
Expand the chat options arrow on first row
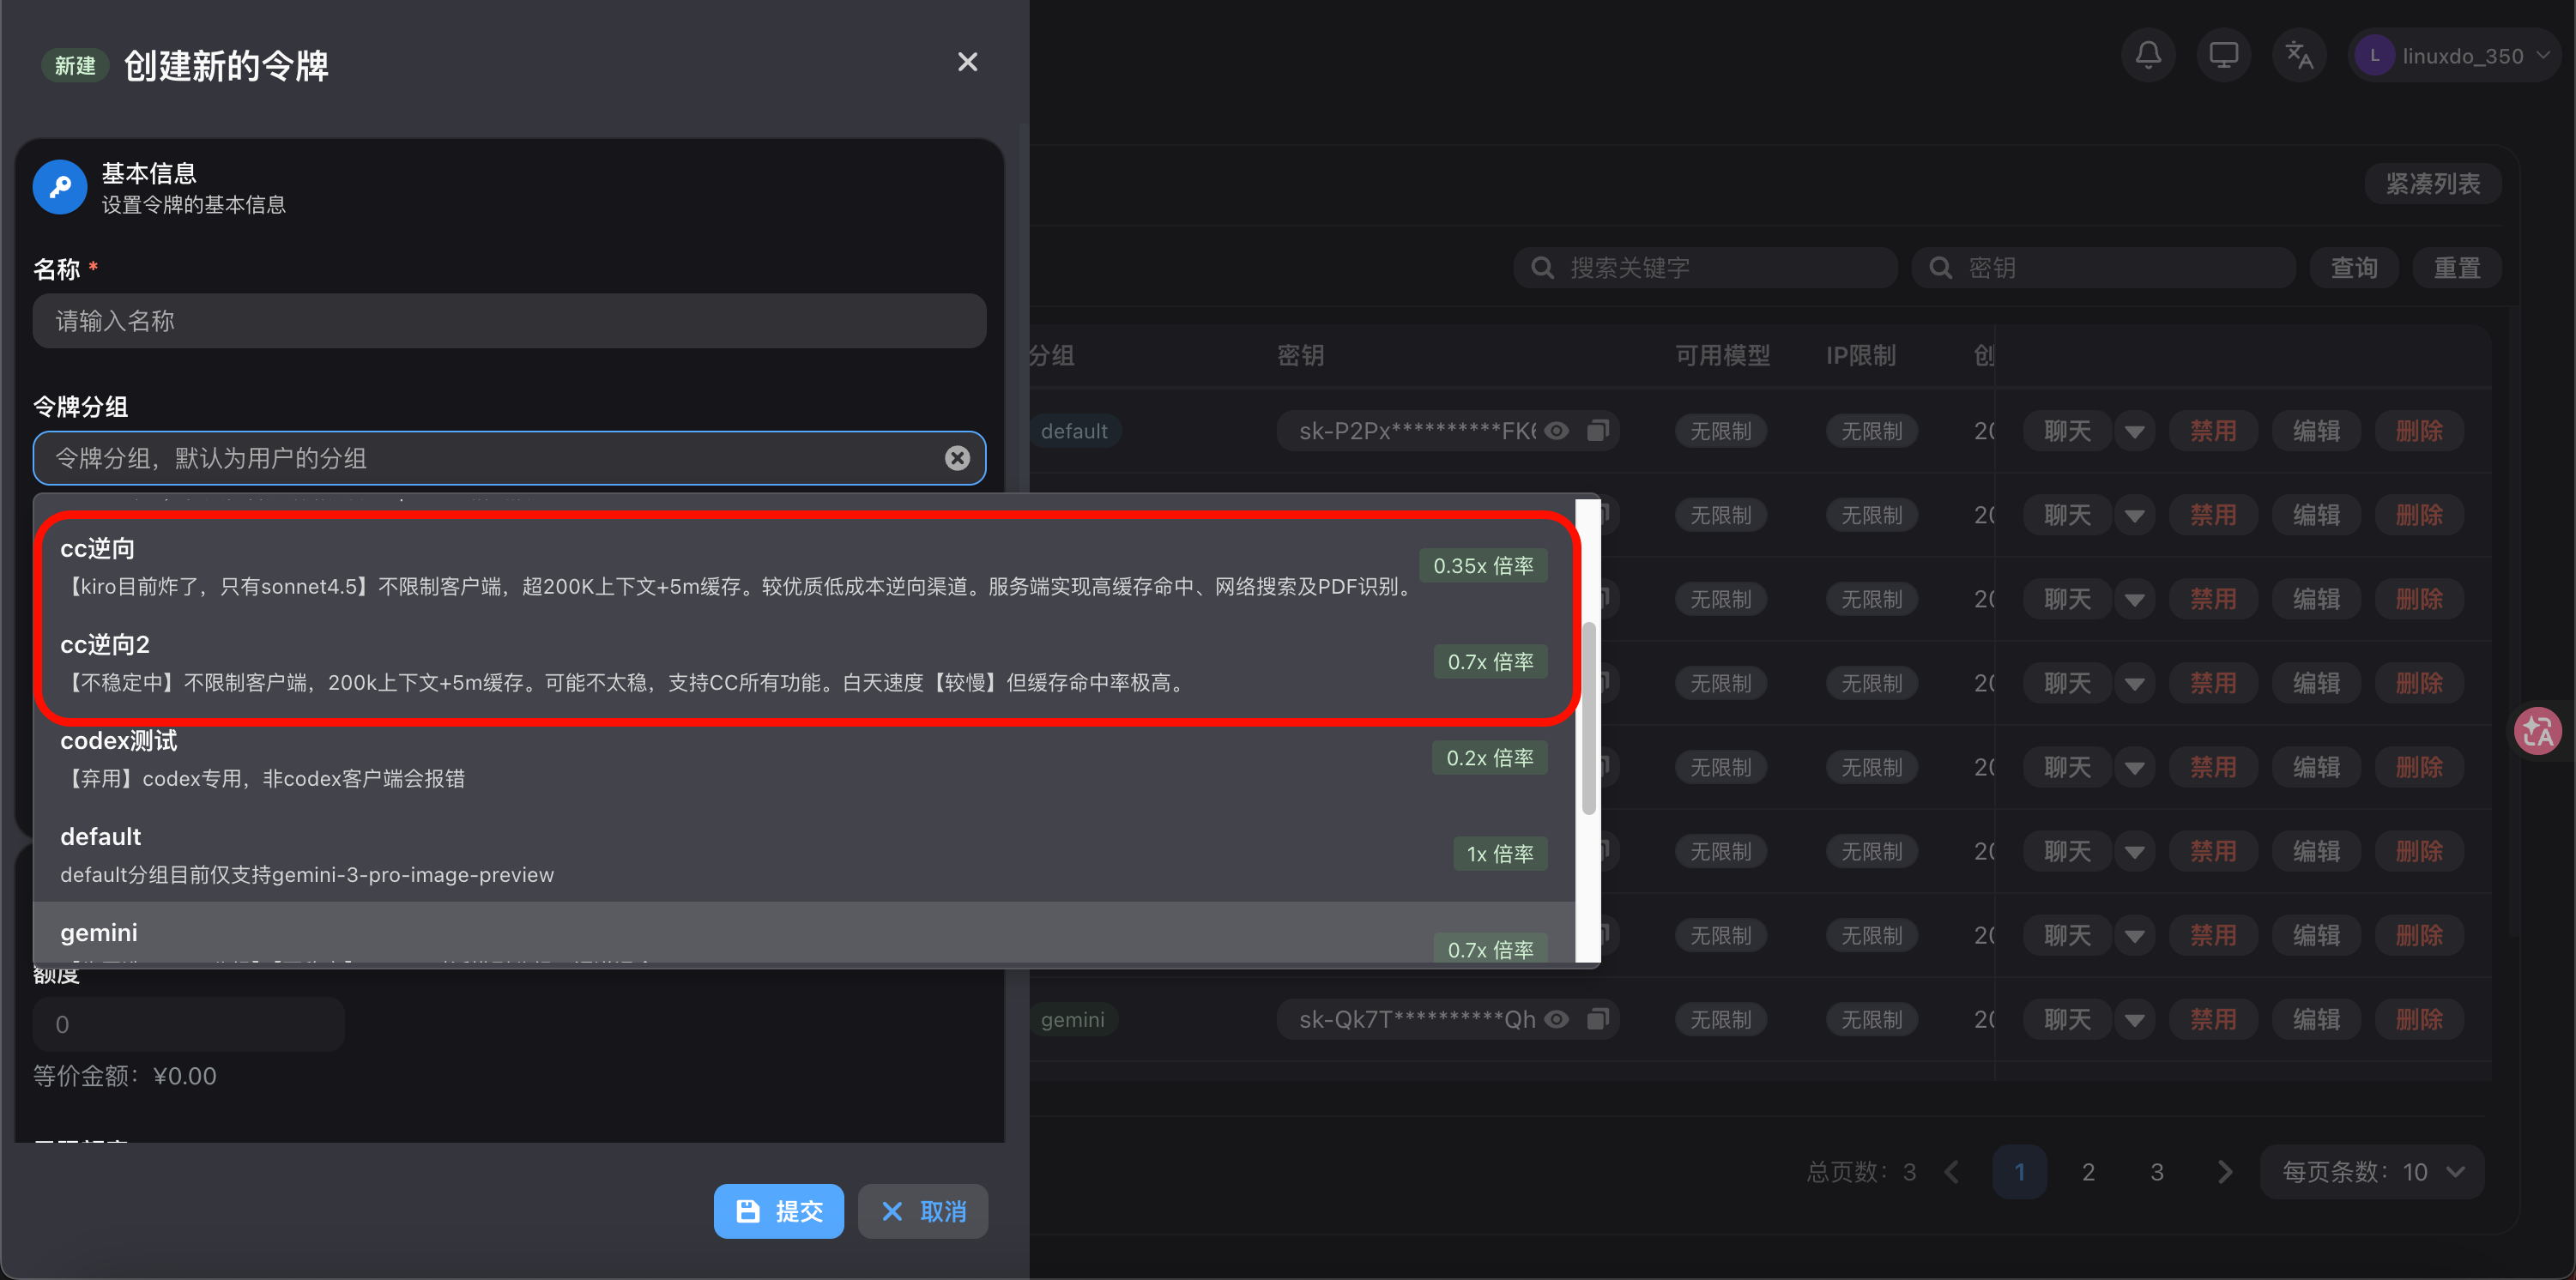pyautogui.click(x=2136, y=430)
